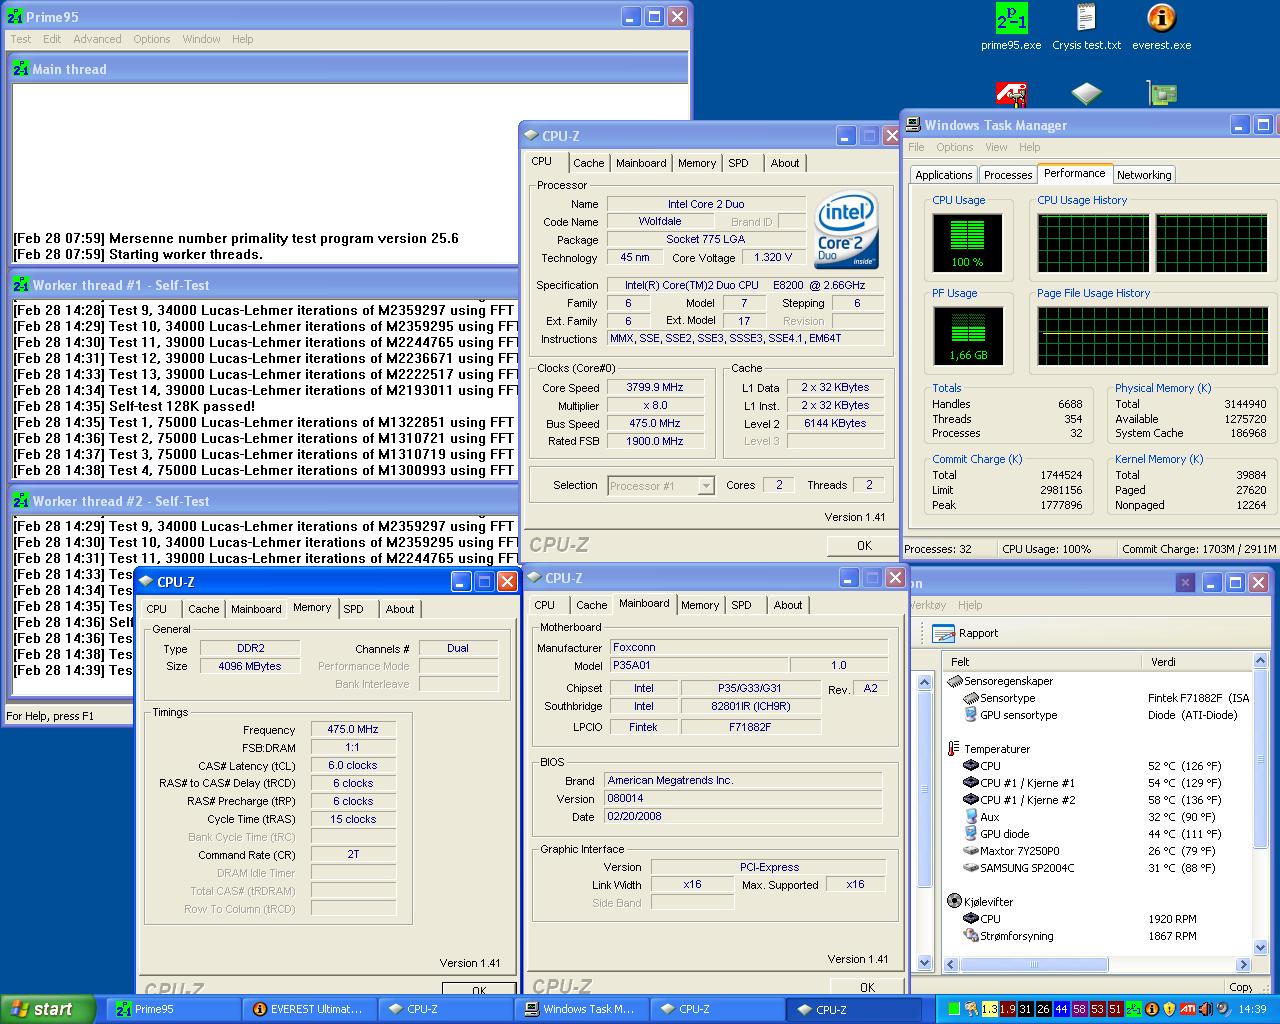Viewport: 1280px width, 1024px height.
Task: Click the Felt column header in Everest
Action: (1041, 662)
